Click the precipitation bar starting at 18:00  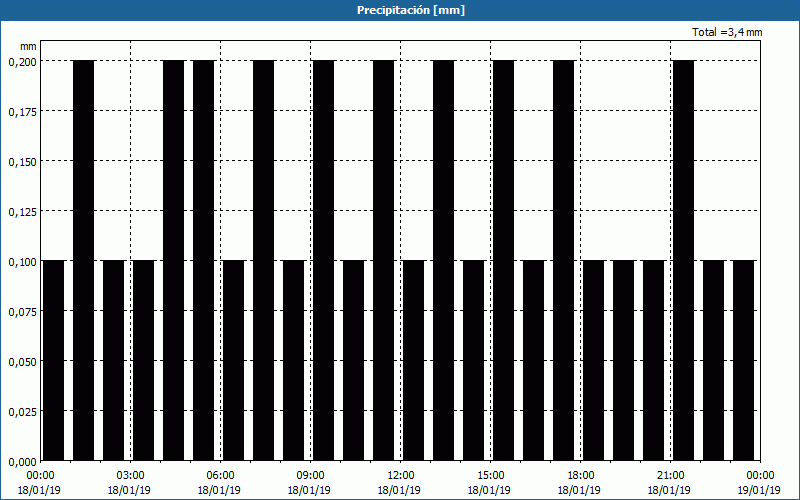coord(594,360)
